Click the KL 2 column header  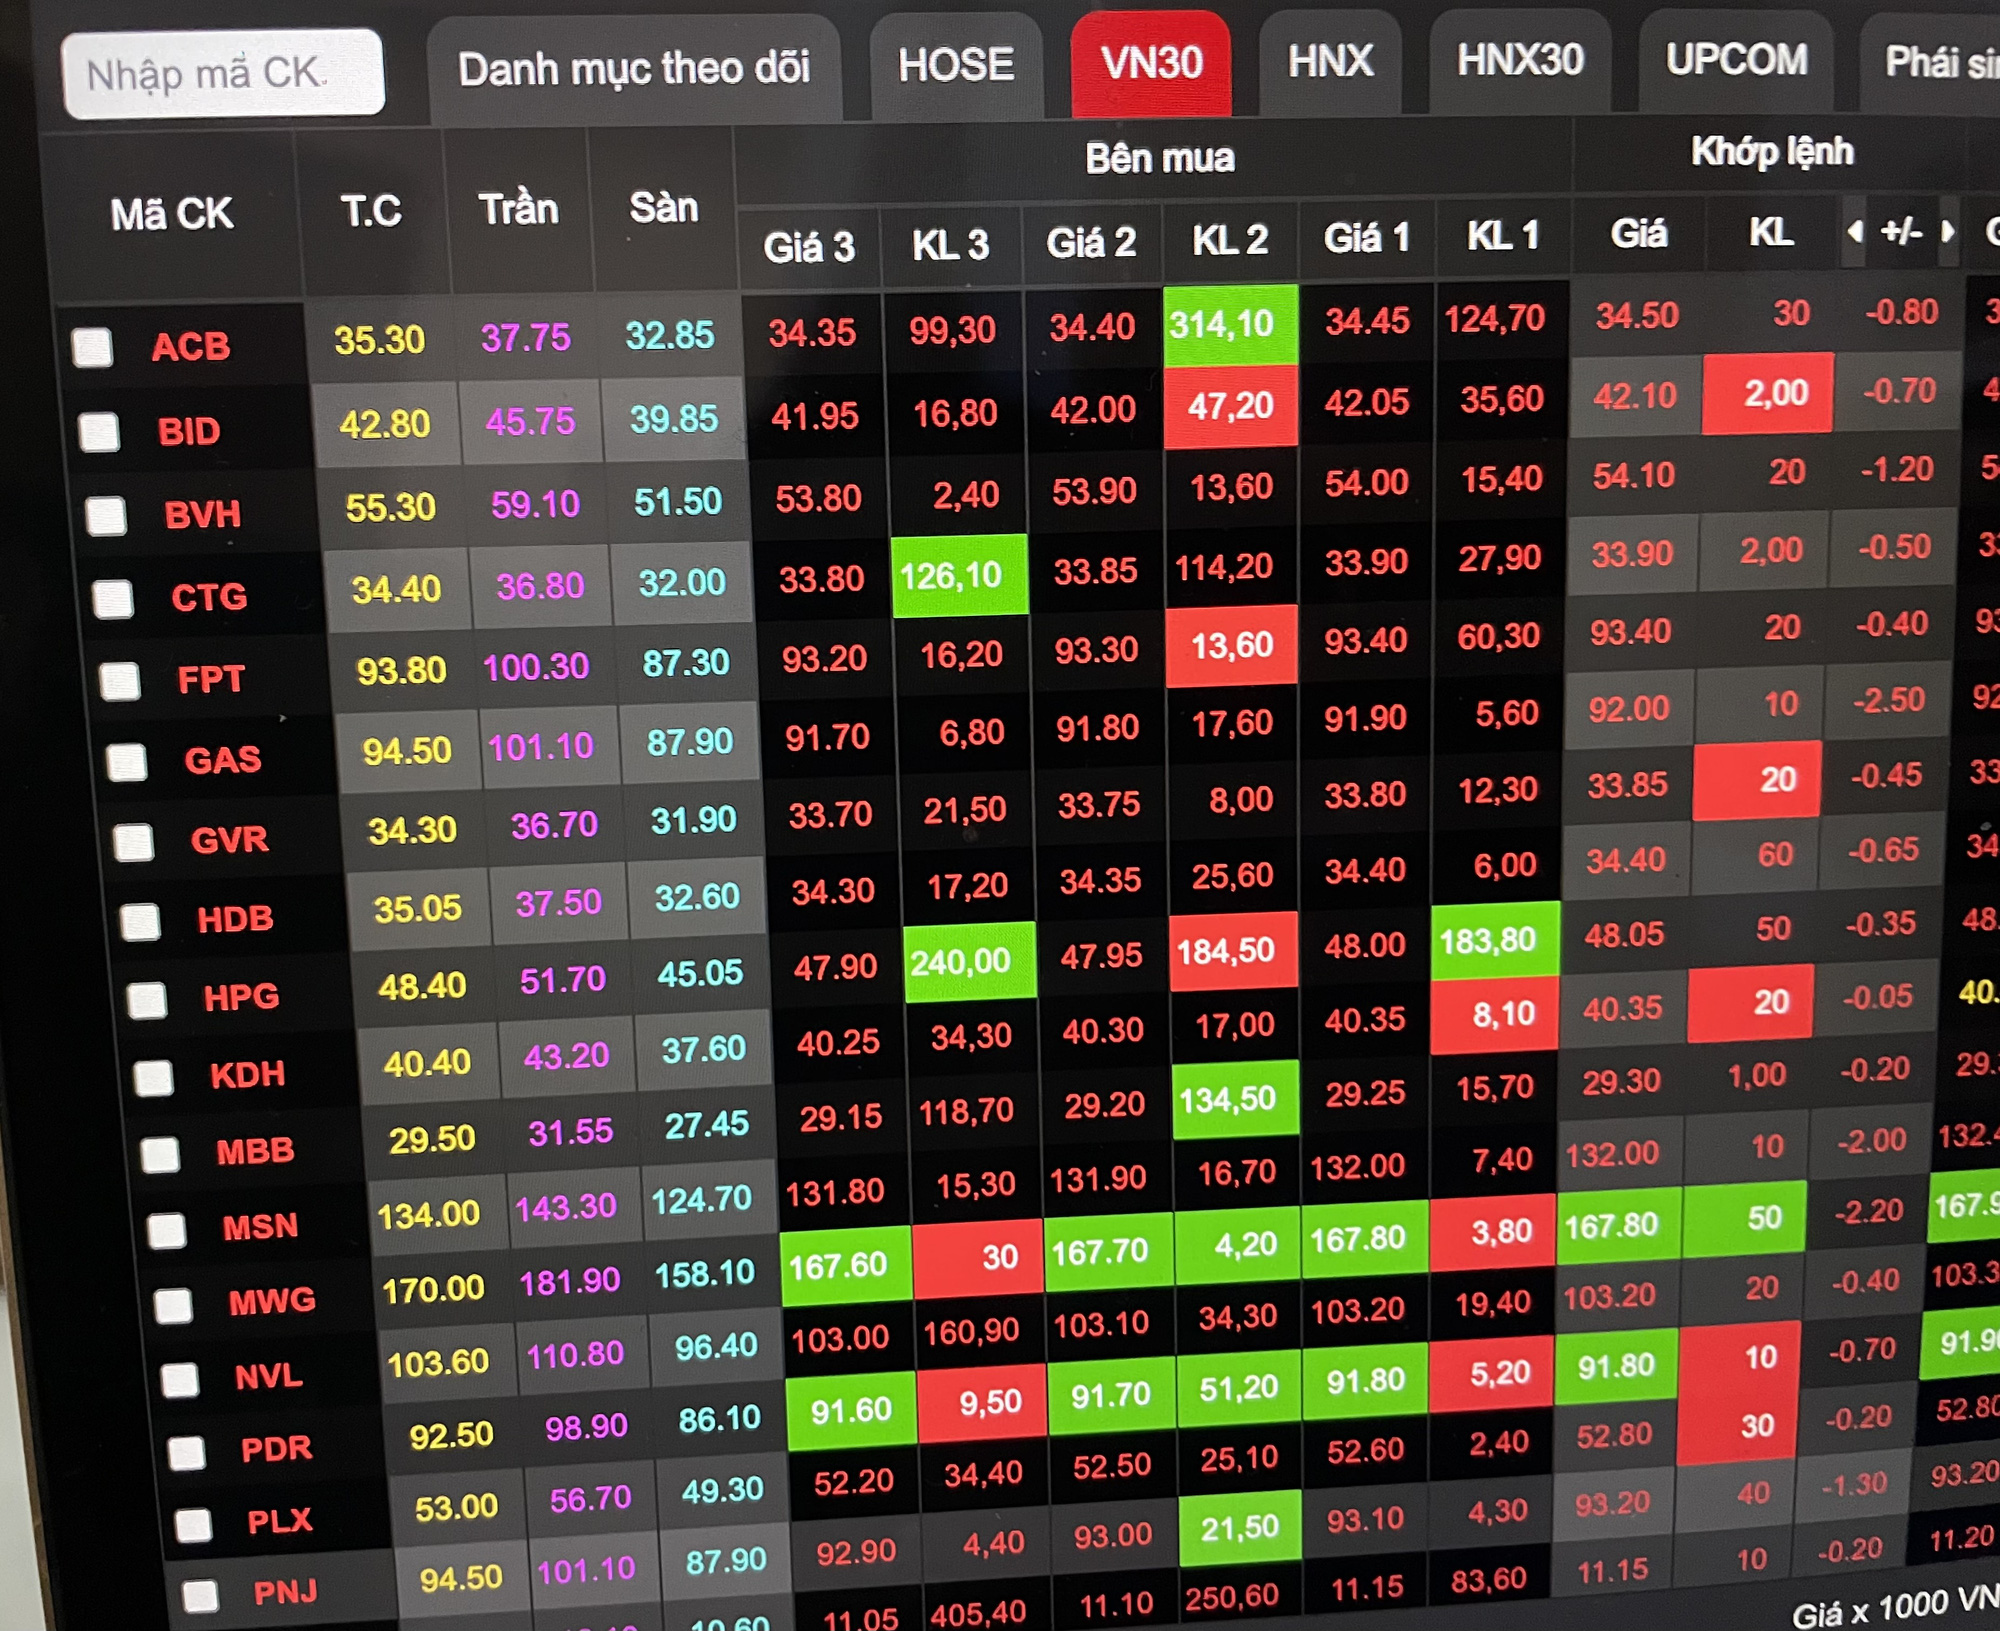pos(1230,240)
